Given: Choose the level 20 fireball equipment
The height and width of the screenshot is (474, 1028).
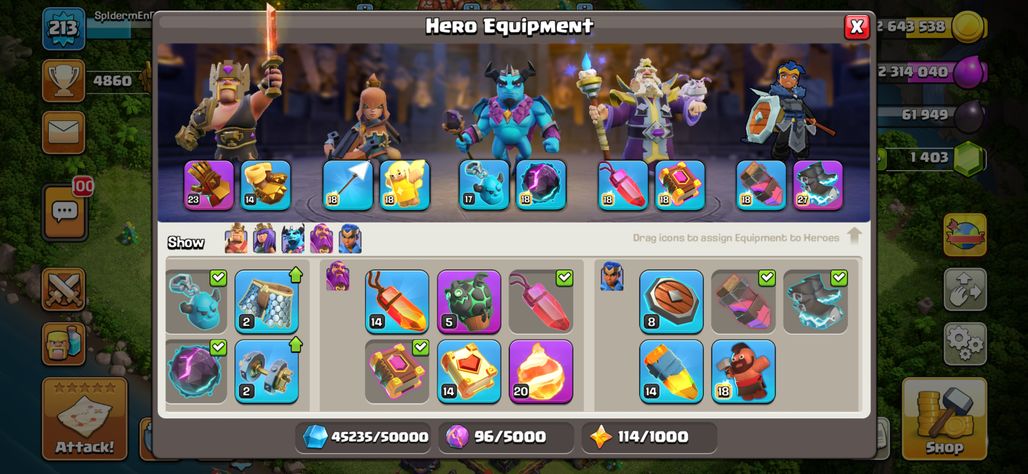Looking at the screenshot, I should click(541, 371).
